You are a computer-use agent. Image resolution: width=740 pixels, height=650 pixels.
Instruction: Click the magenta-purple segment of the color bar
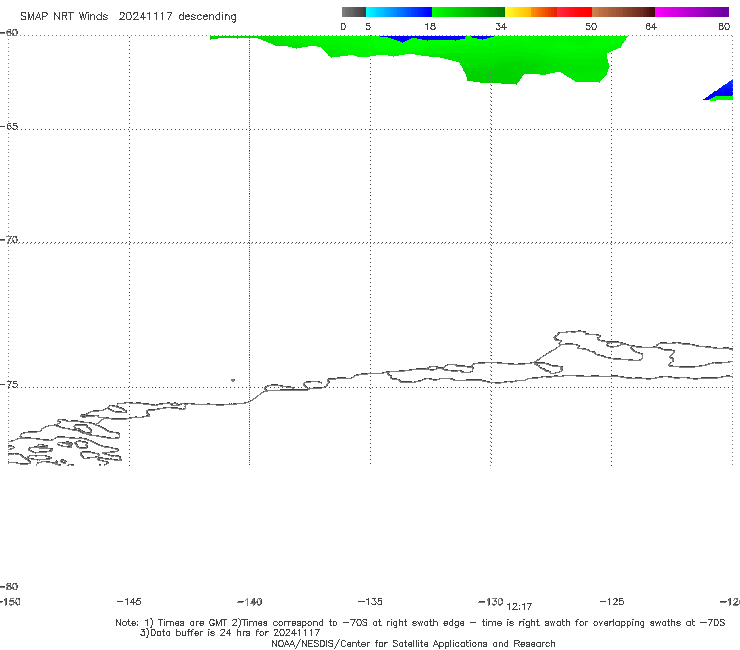[x=692, y=12]
